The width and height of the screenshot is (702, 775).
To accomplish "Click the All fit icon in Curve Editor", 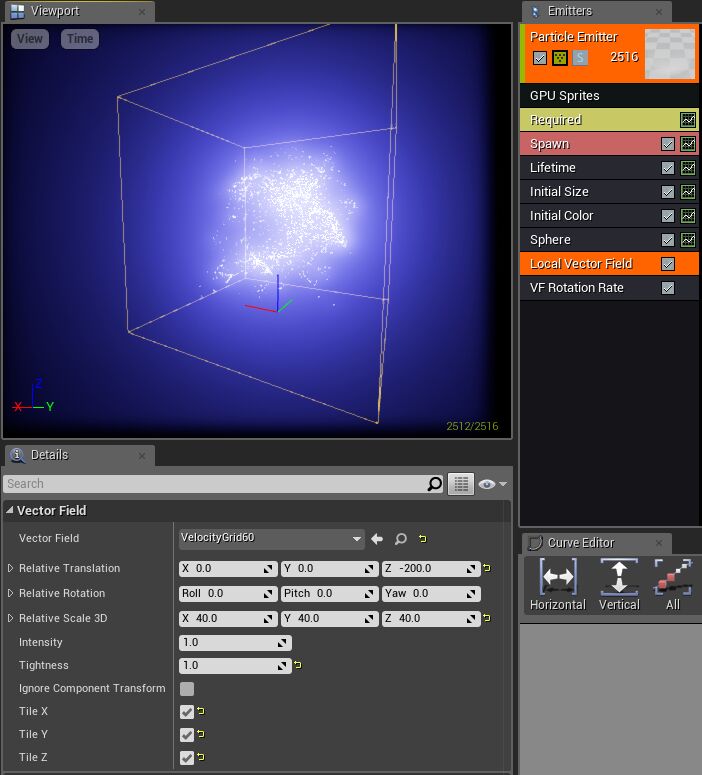I will tap(673, 578).
